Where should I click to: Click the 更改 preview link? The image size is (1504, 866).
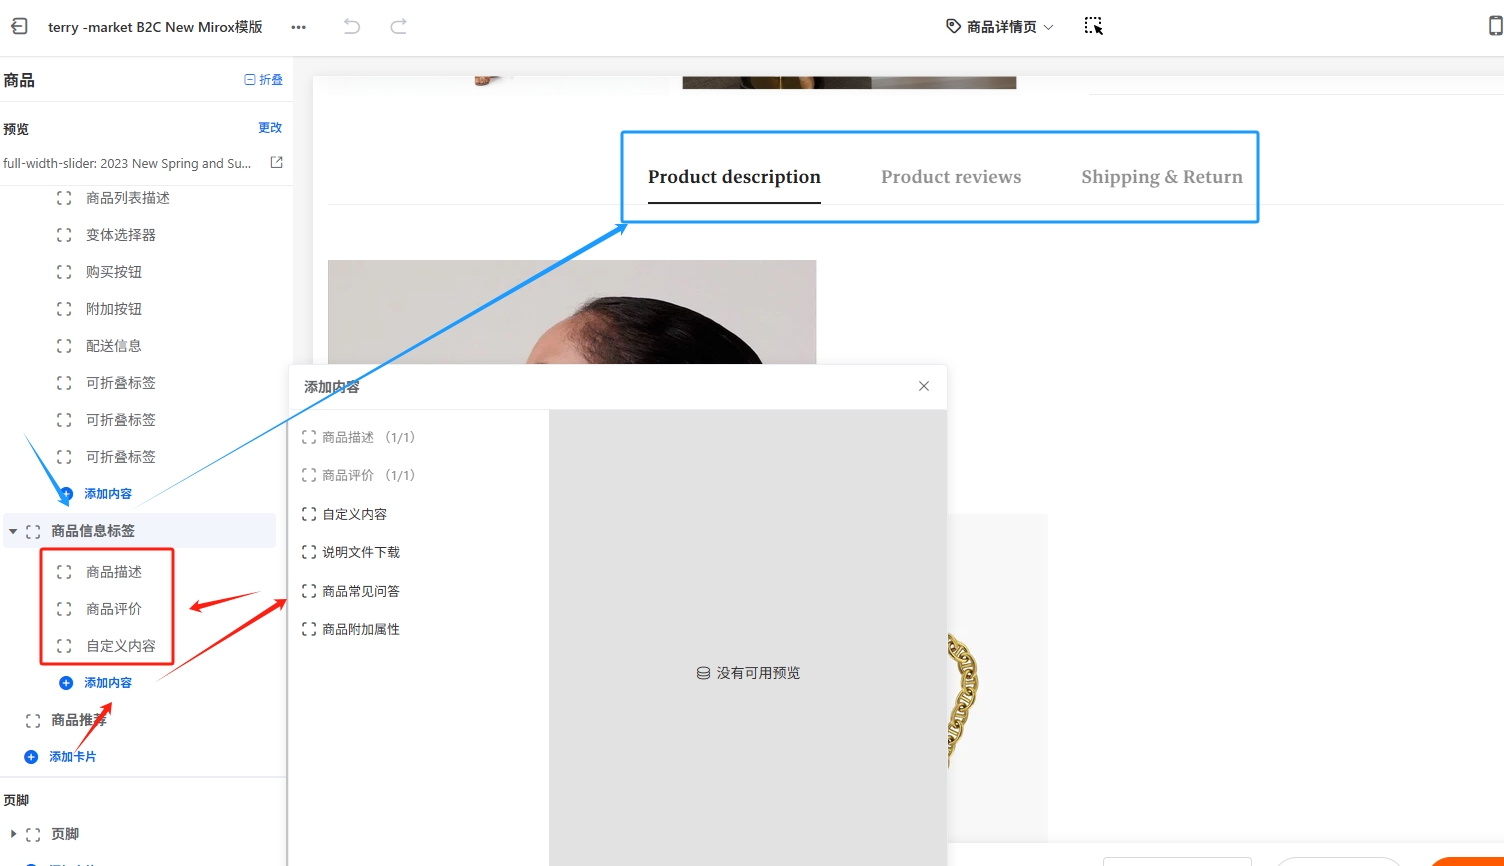[x=270, y=128]
